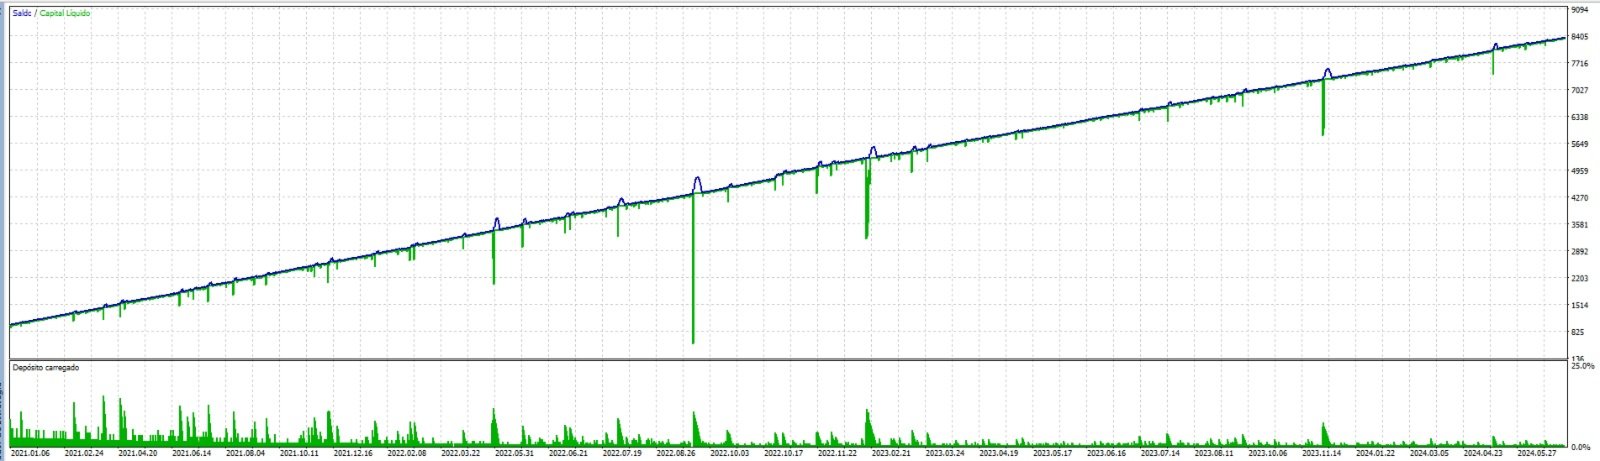Click the 0.0% deposit load label

pos(1581,447)
